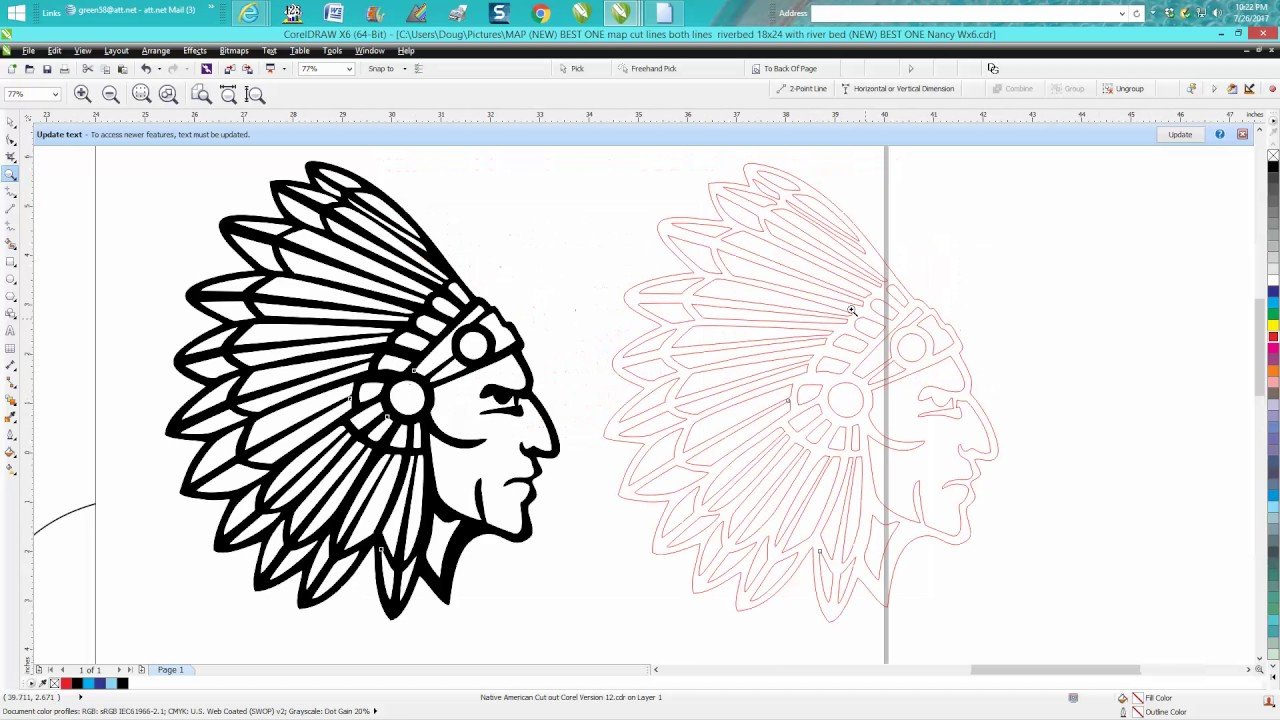1280x720 pixels.
Task: Select the Crop tool in toolbox
Action: 10,157
